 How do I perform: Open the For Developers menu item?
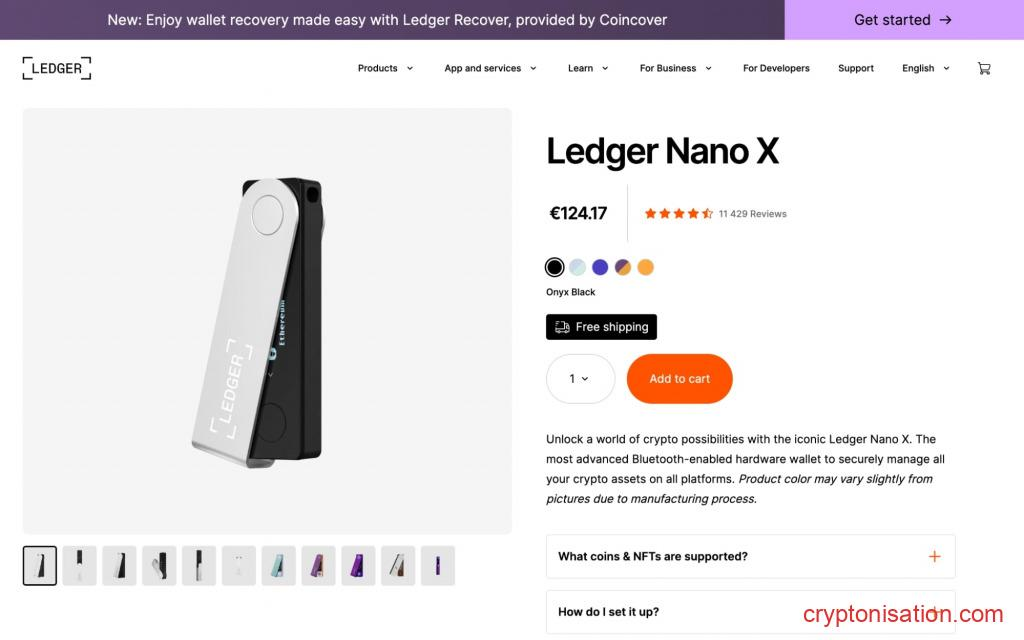click(x=776, y=68)
